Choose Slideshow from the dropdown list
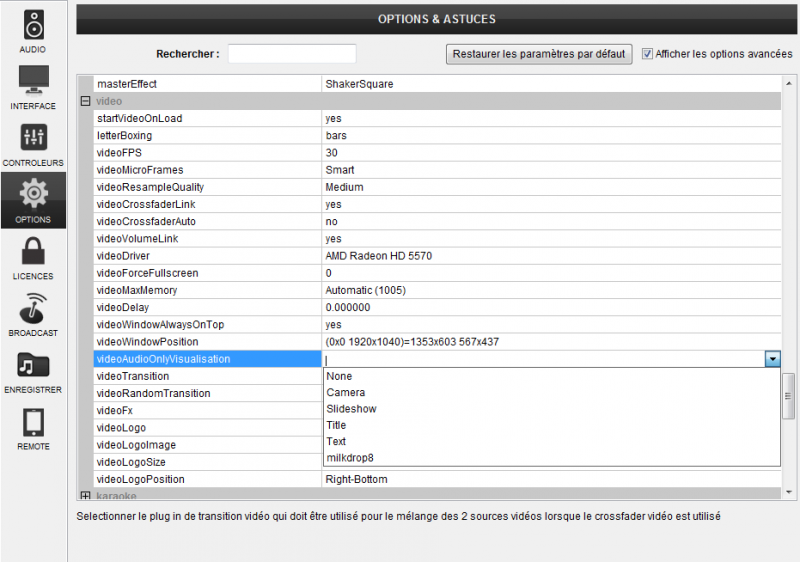This screenshot has height=562, width=800. pos(351,409)
